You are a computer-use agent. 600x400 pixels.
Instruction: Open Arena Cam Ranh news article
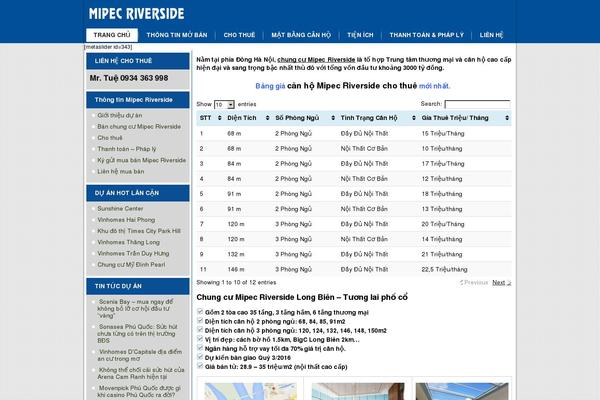tap(140, 373)
